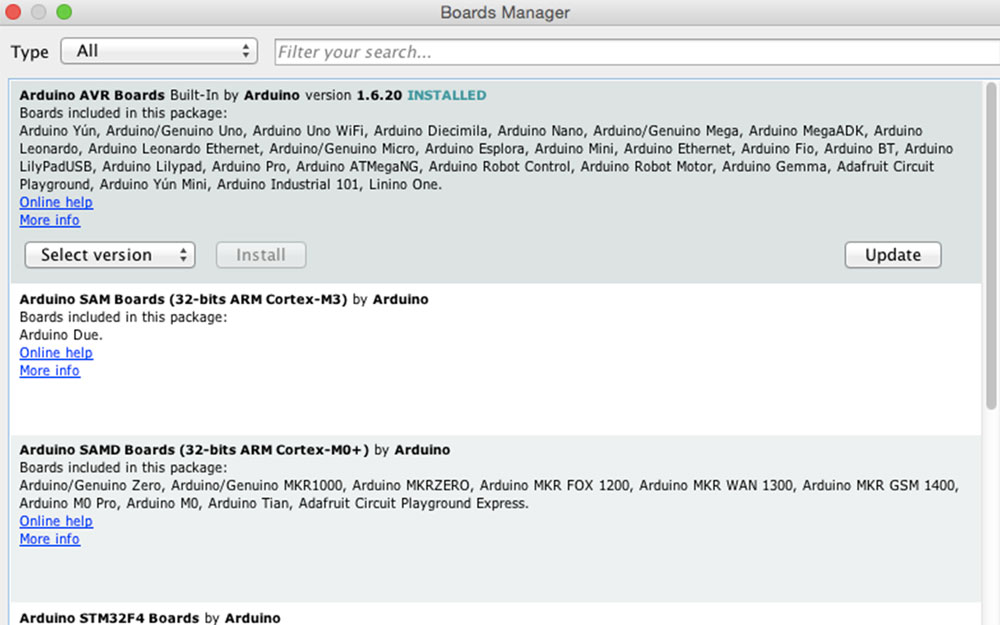
Task: Click the green zoom window button
Action: click(x=64, y=11)
